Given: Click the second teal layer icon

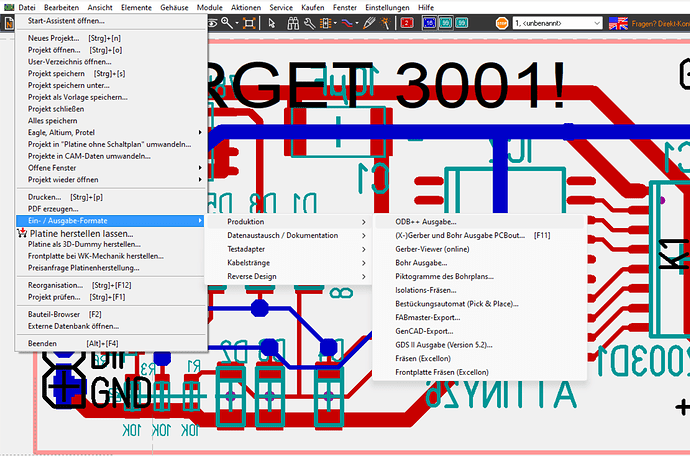Looking at the screenshot, I should 461,23.
